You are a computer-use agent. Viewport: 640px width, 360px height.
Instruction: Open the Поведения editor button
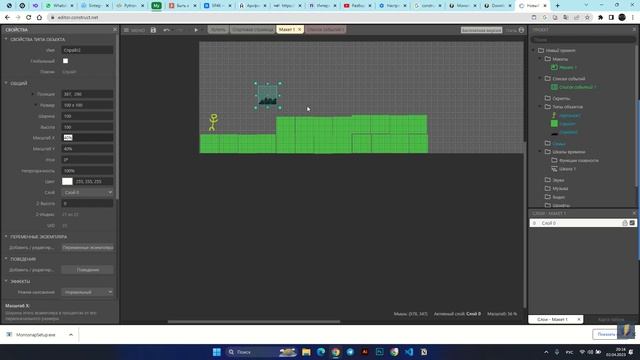click(87, 270)
